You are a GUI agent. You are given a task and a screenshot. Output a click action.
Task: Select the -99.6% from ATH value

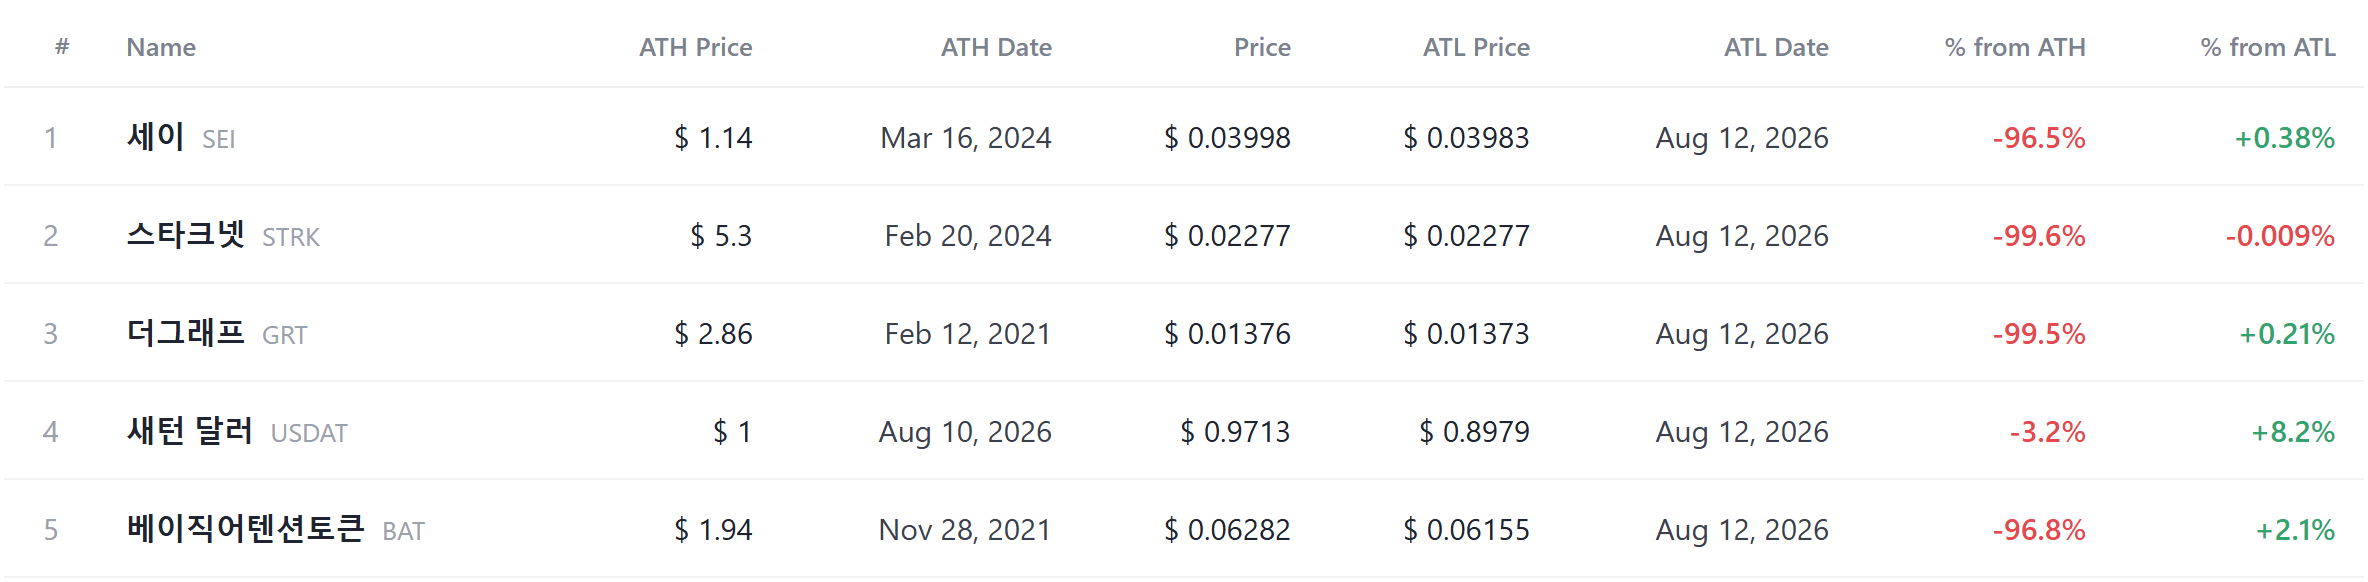2039,236
